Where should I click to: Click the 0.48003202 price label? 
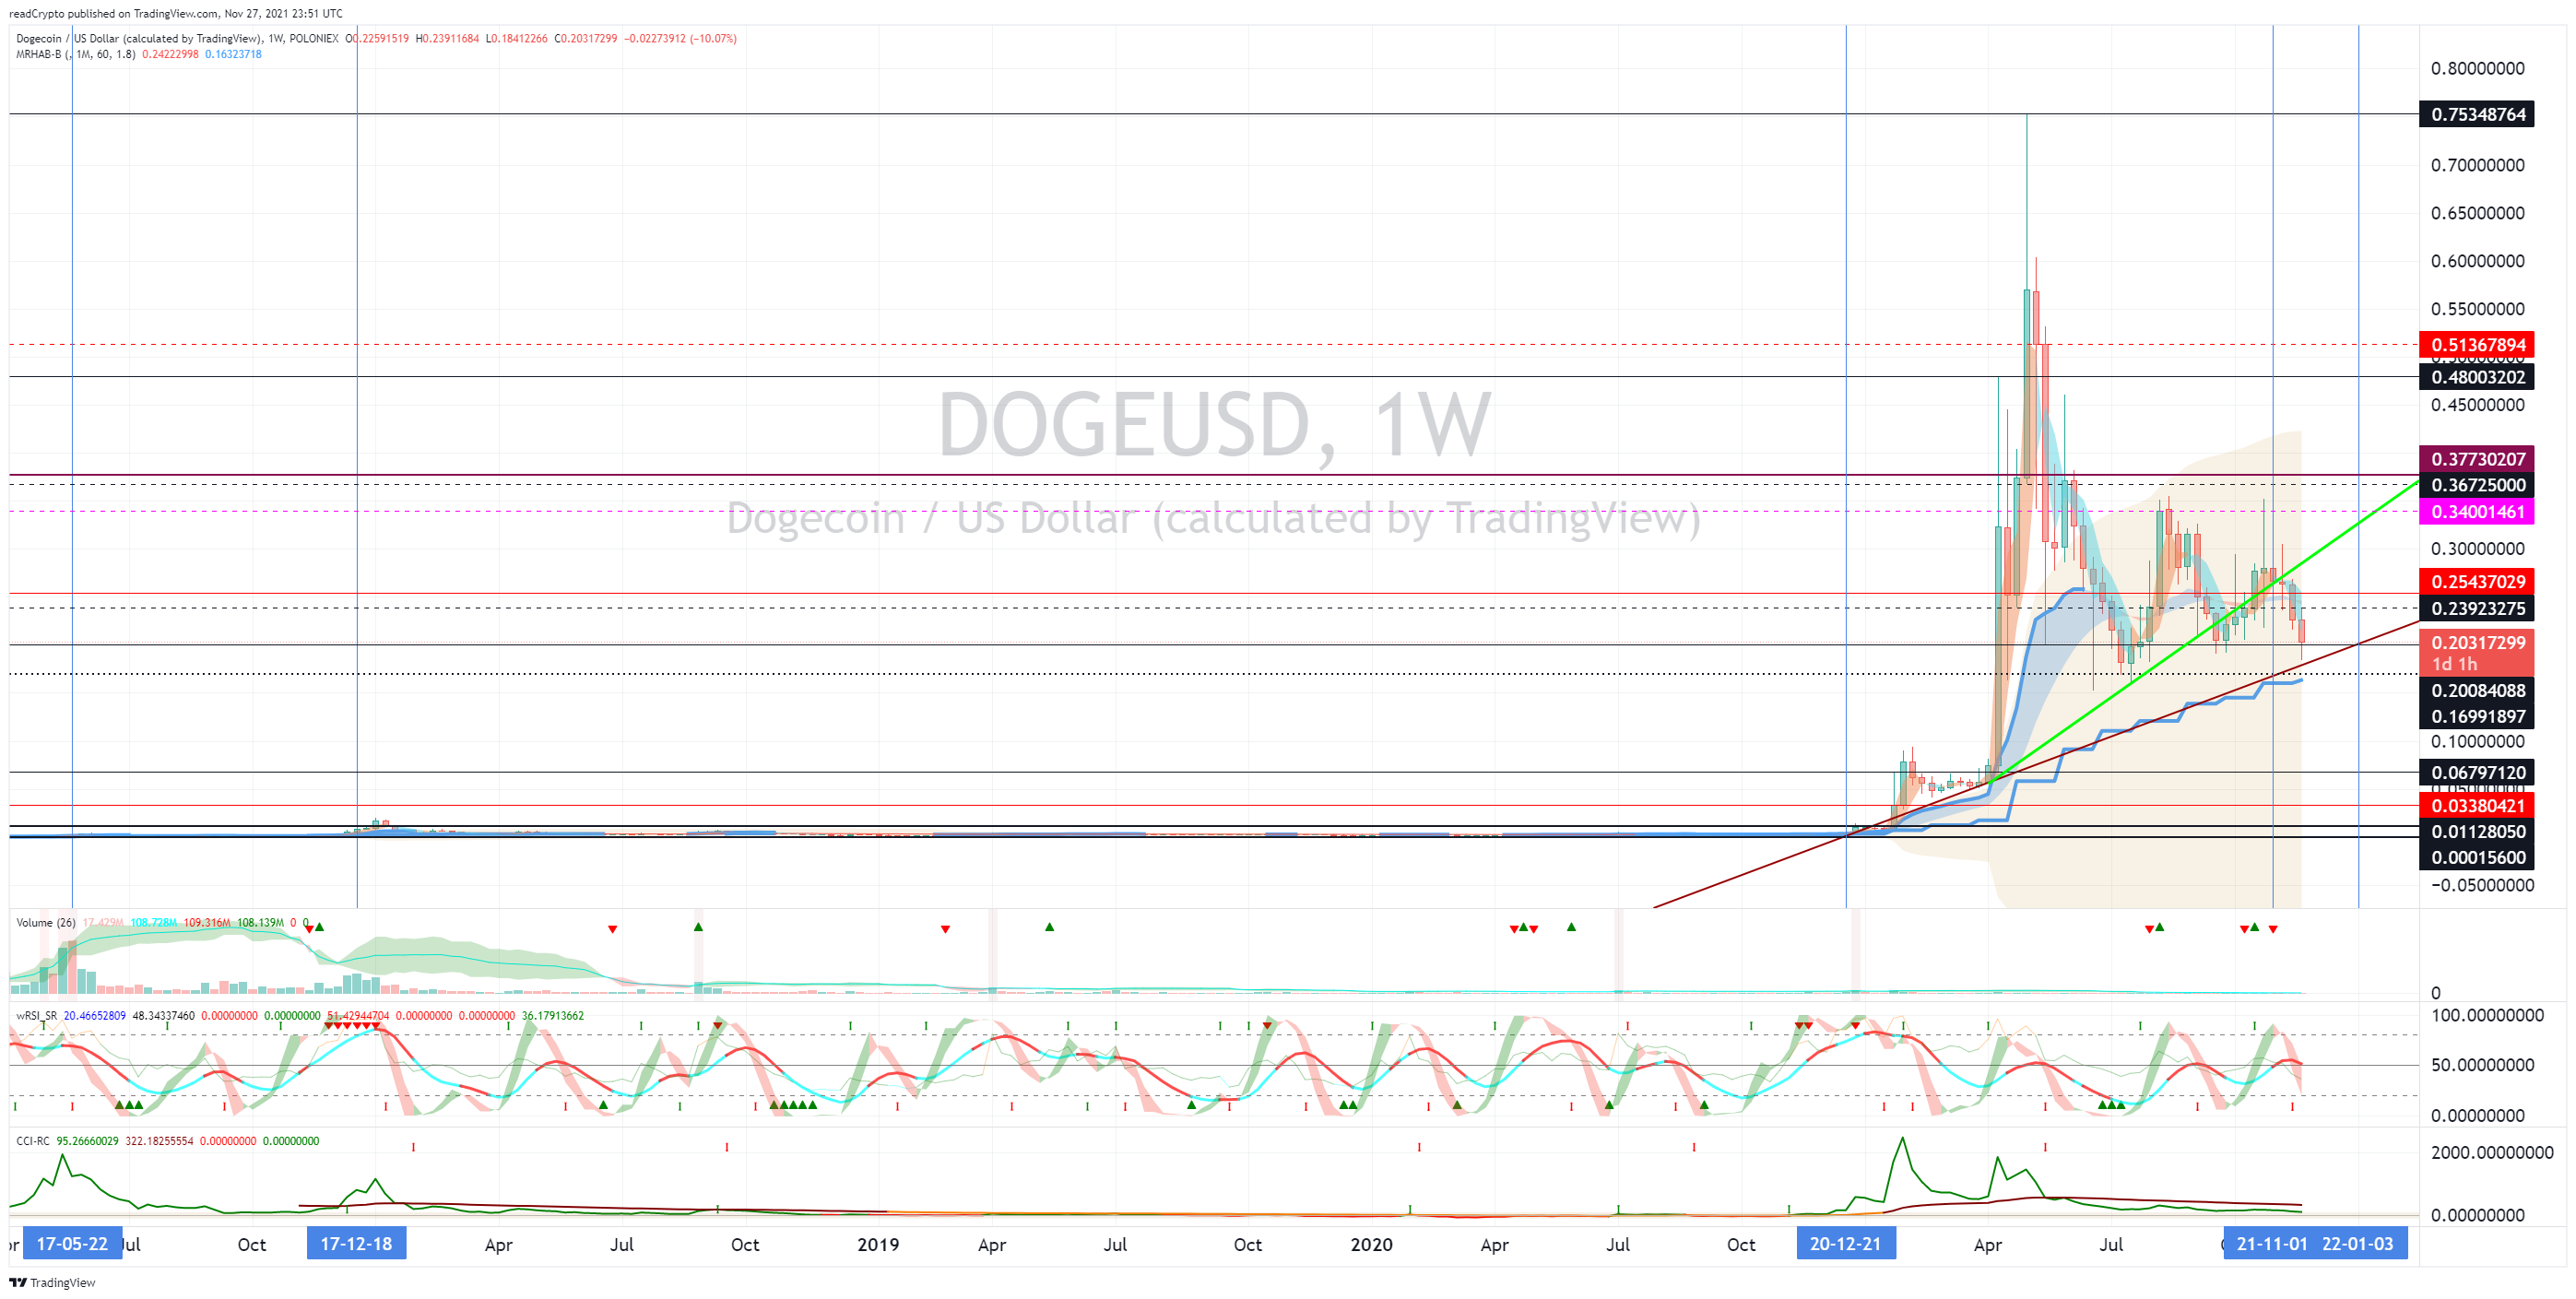click(x=2477, y=377)
